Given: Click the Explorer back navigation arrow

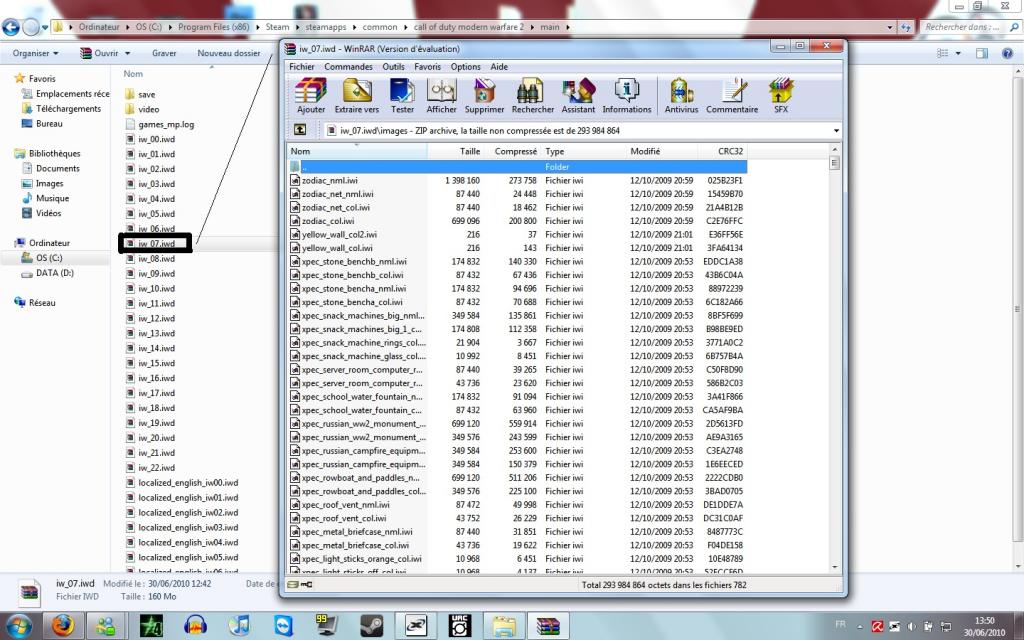Looking at the screenshot, I should click(x=10, y=27).
